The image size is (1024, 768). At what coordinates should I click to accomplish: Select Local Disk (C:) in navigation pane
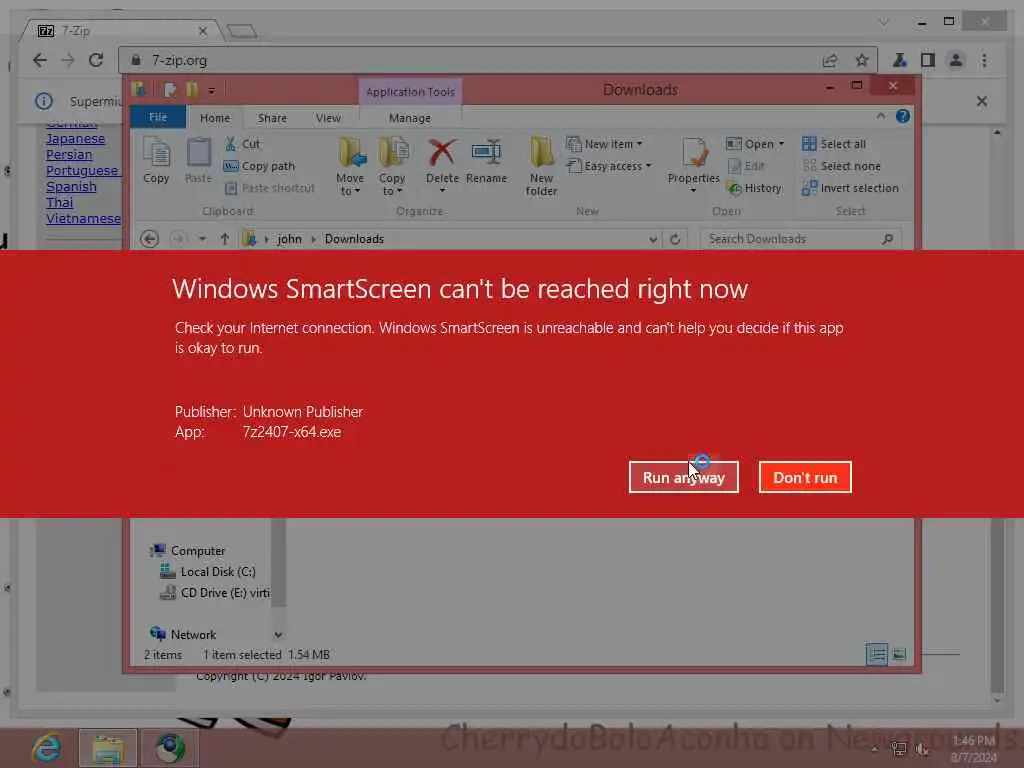point(208,571)
